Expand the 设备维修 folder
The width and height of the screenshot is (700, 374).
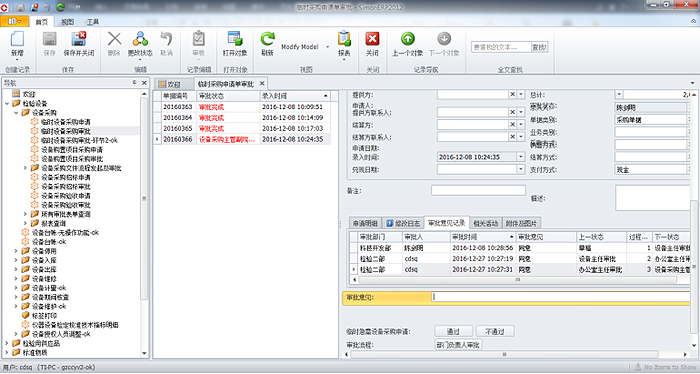click(17, 278)
